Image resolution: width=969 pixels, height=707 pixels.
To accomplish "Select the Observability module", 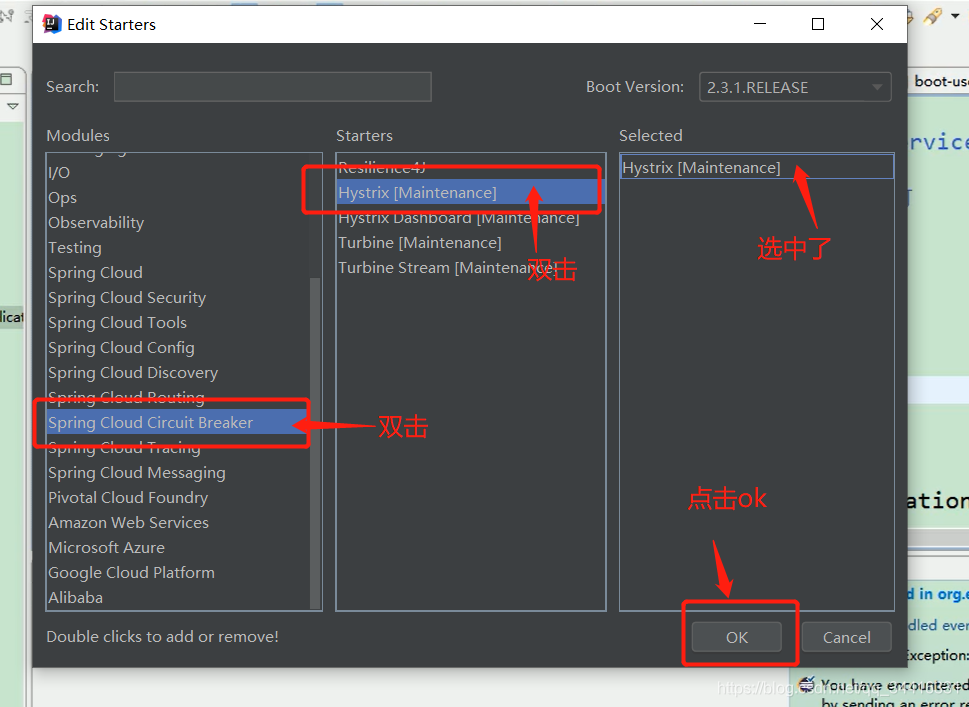I will tap(178, 223).
